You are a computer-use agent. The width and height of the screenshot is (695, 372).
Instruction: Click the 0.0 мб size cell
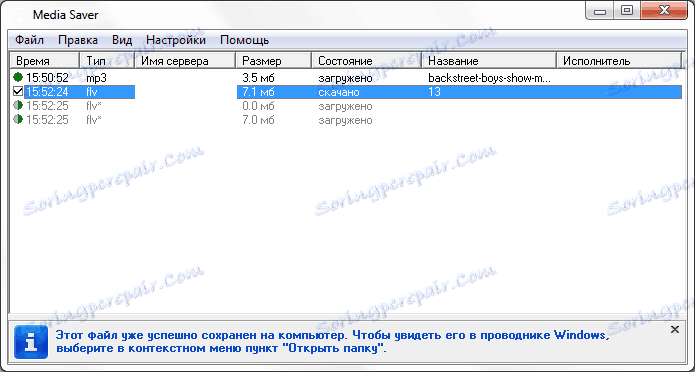click(x=258, y=106)
